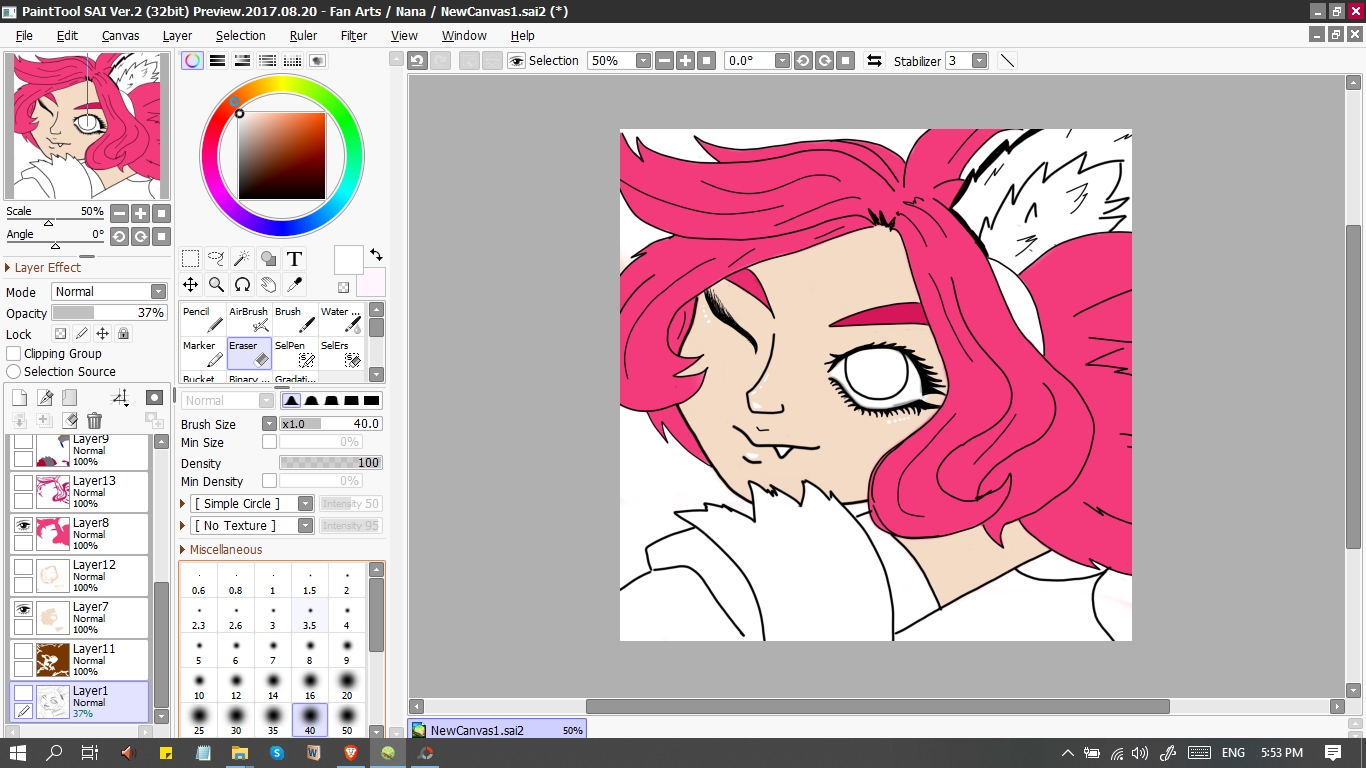Choose the Pencil brush tool
Screen dimensions: 1366x768
(203, 320)
